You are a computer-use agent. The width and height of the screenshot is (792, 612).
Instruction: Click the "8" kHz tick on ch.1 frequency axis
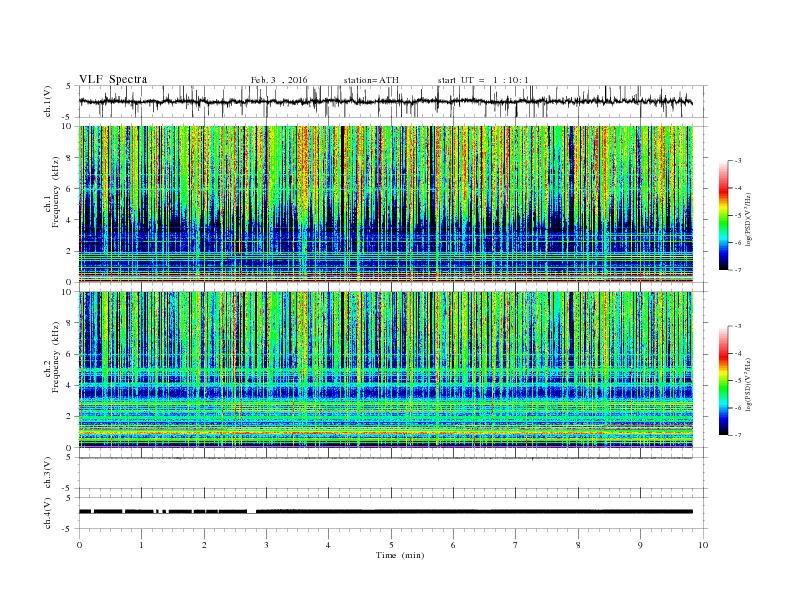tap(69, 158)
